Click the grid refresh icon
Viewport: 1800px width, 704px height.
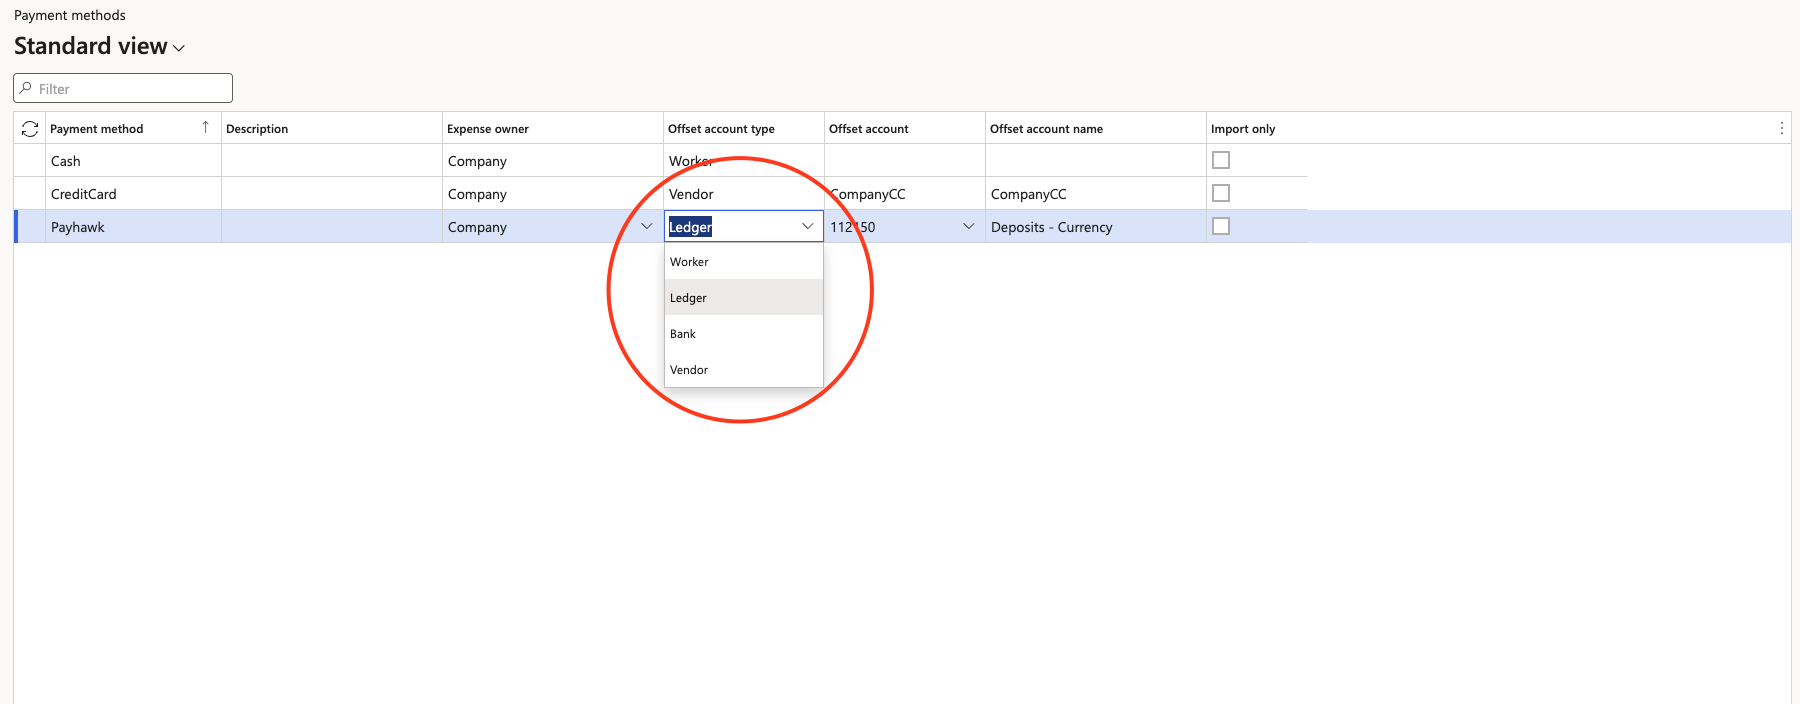[30, 128]
